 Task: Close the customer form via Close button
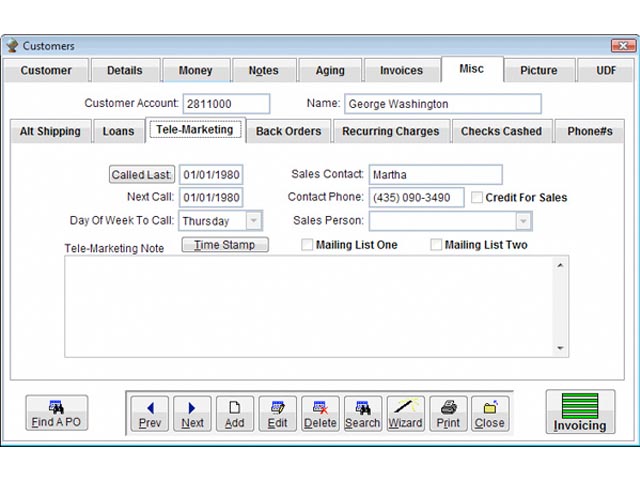point(490,413)
